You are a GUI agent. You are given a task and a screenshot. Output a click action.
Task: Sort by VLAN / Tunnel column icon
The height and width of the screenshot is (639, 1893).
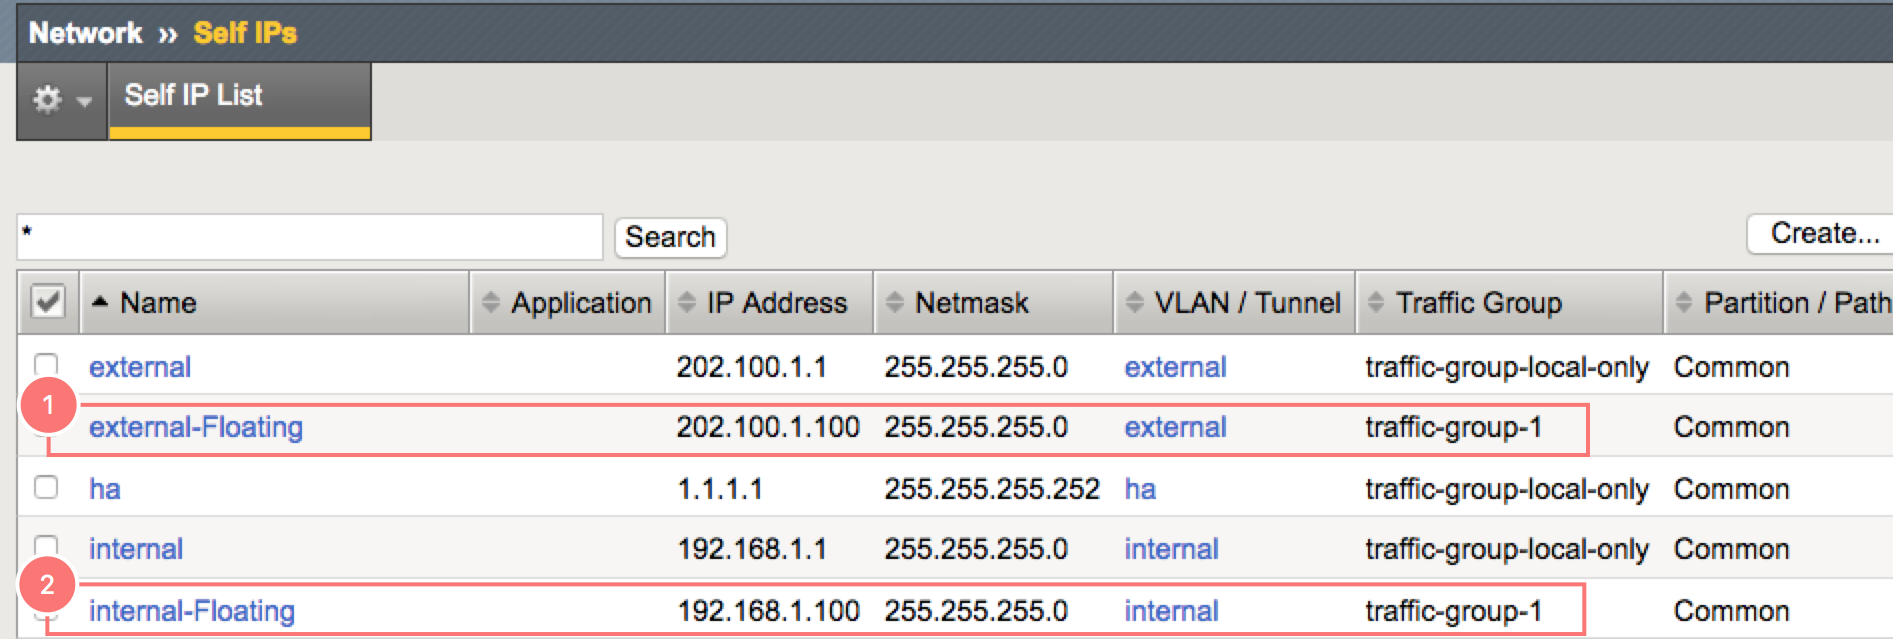click(x=1134, y=302)
